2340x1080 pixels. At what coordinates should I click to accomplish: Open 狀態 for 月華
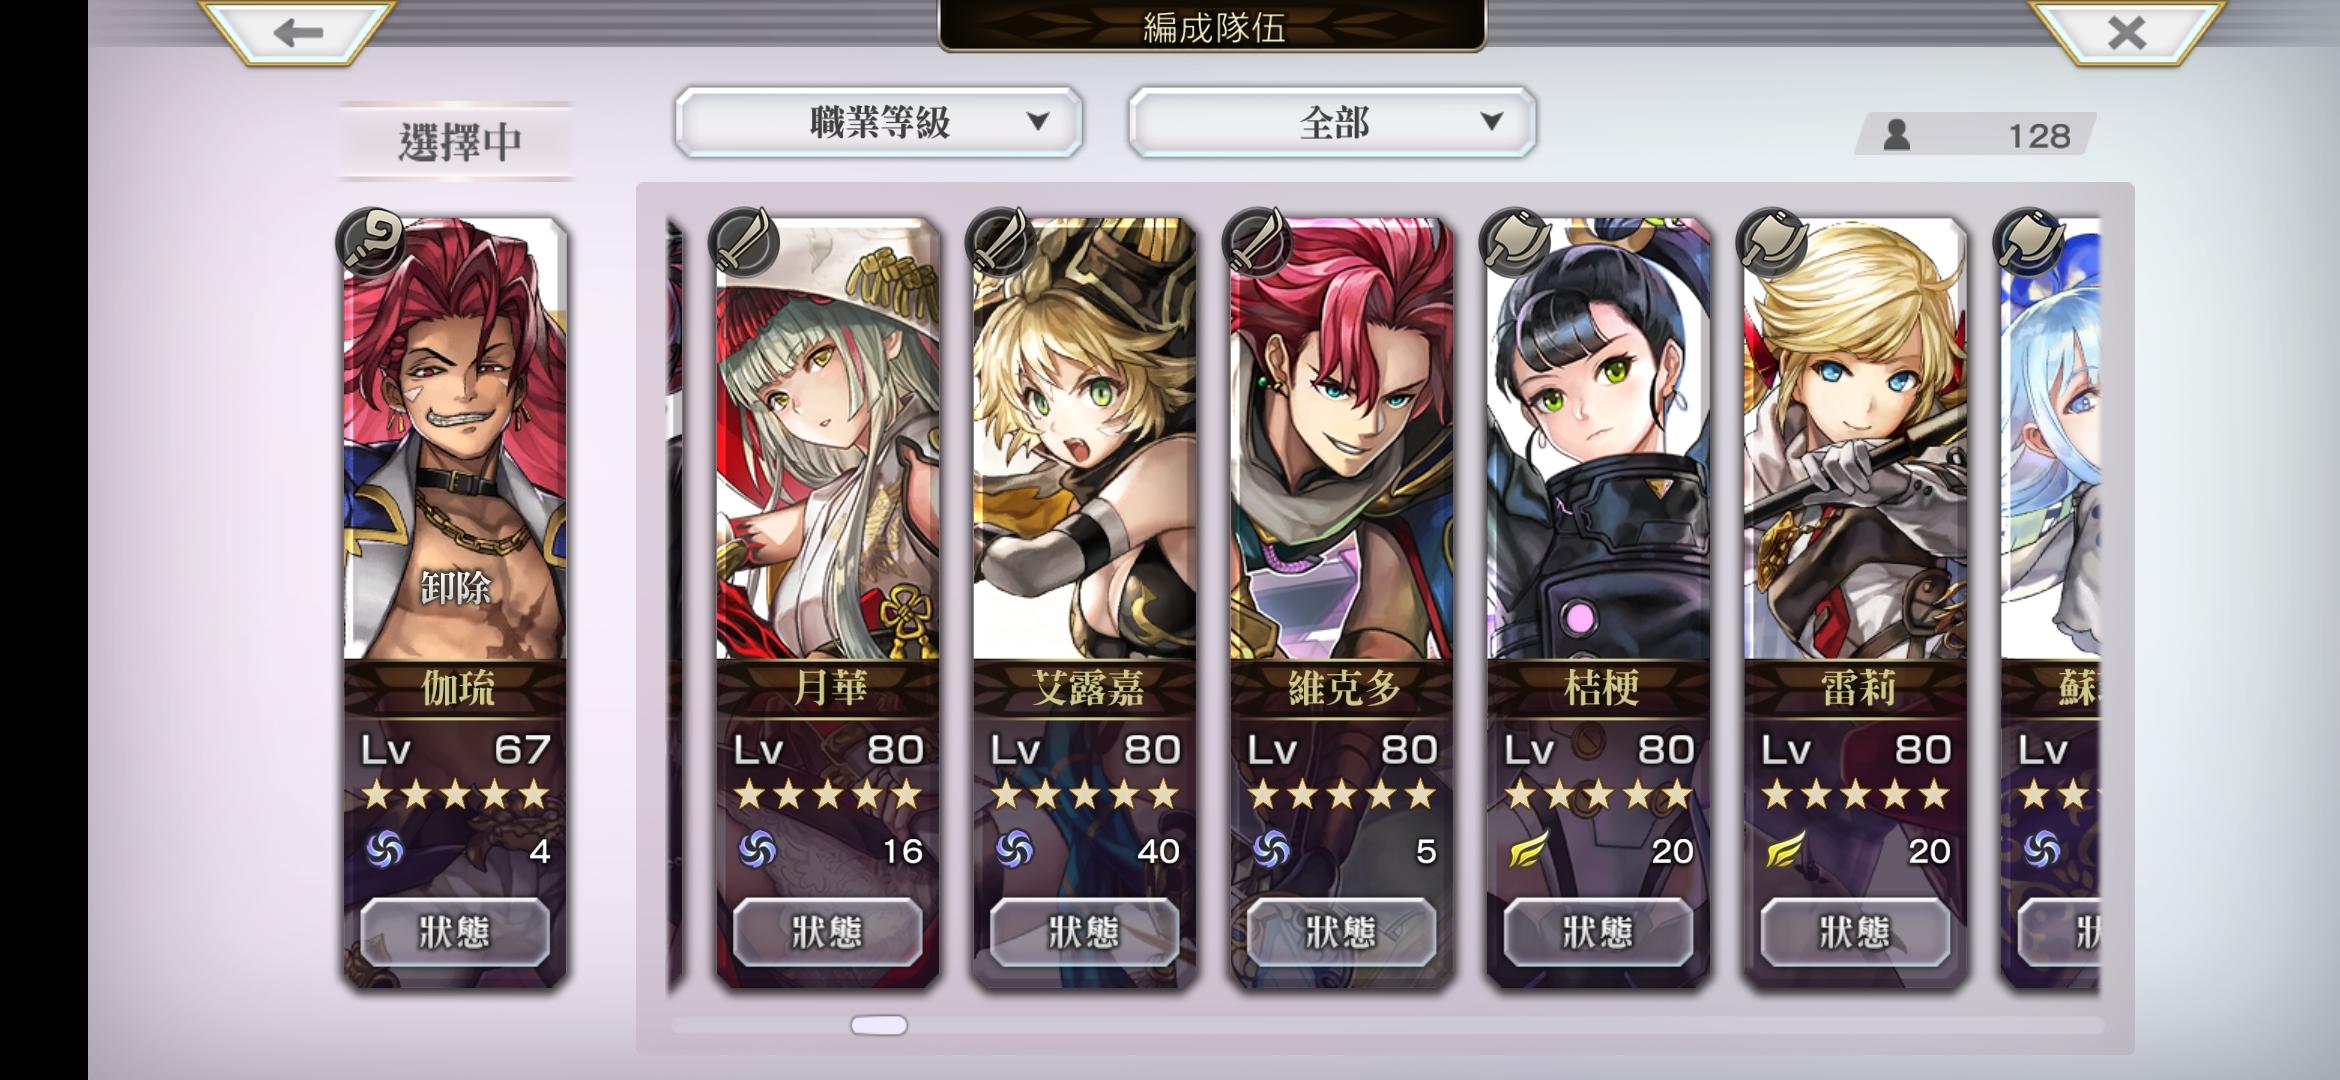[827, 932]
